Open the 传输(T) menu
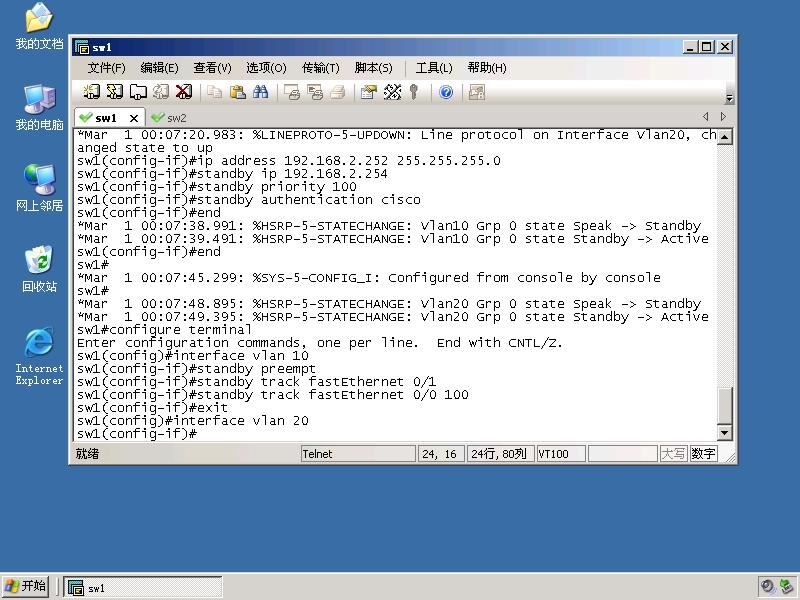Screen dimensions: 800x600 coord(320,68)
